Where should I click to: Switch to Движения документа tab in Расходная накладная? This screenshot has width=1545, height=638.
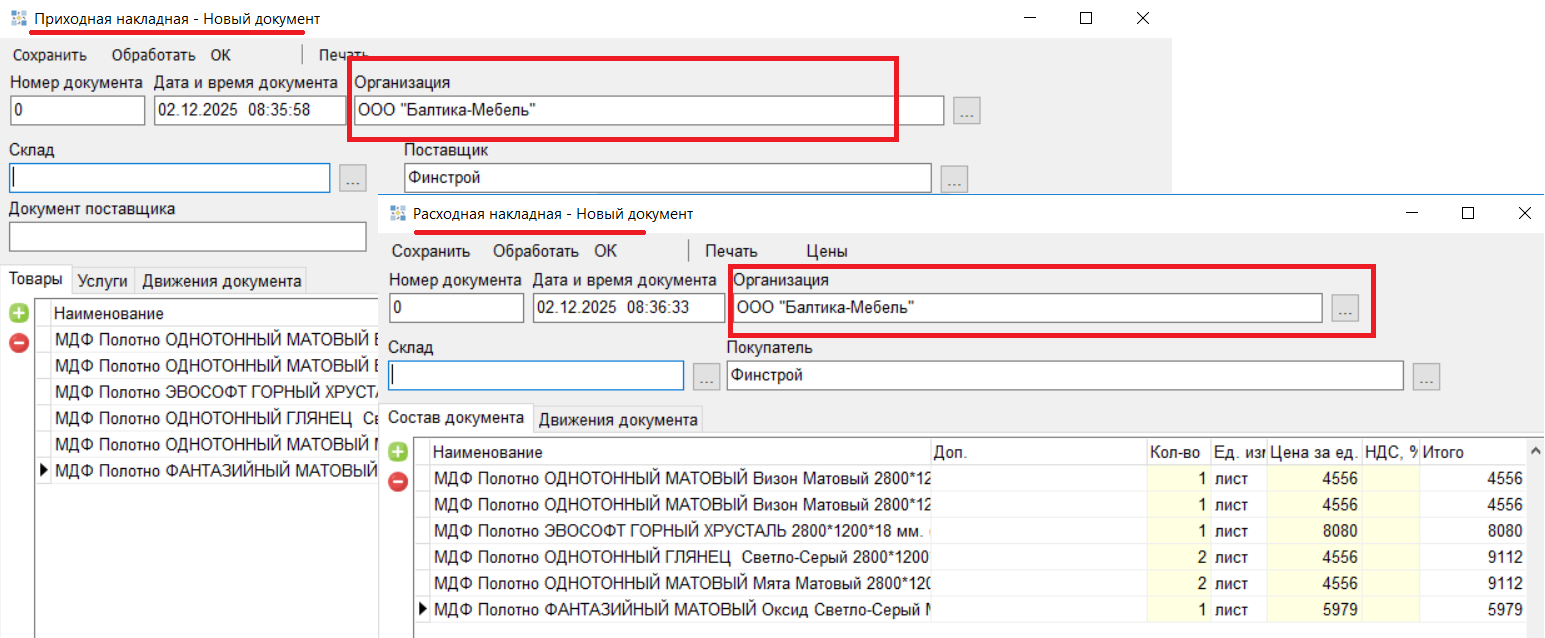pyautogui.click(x=617, y=420)
